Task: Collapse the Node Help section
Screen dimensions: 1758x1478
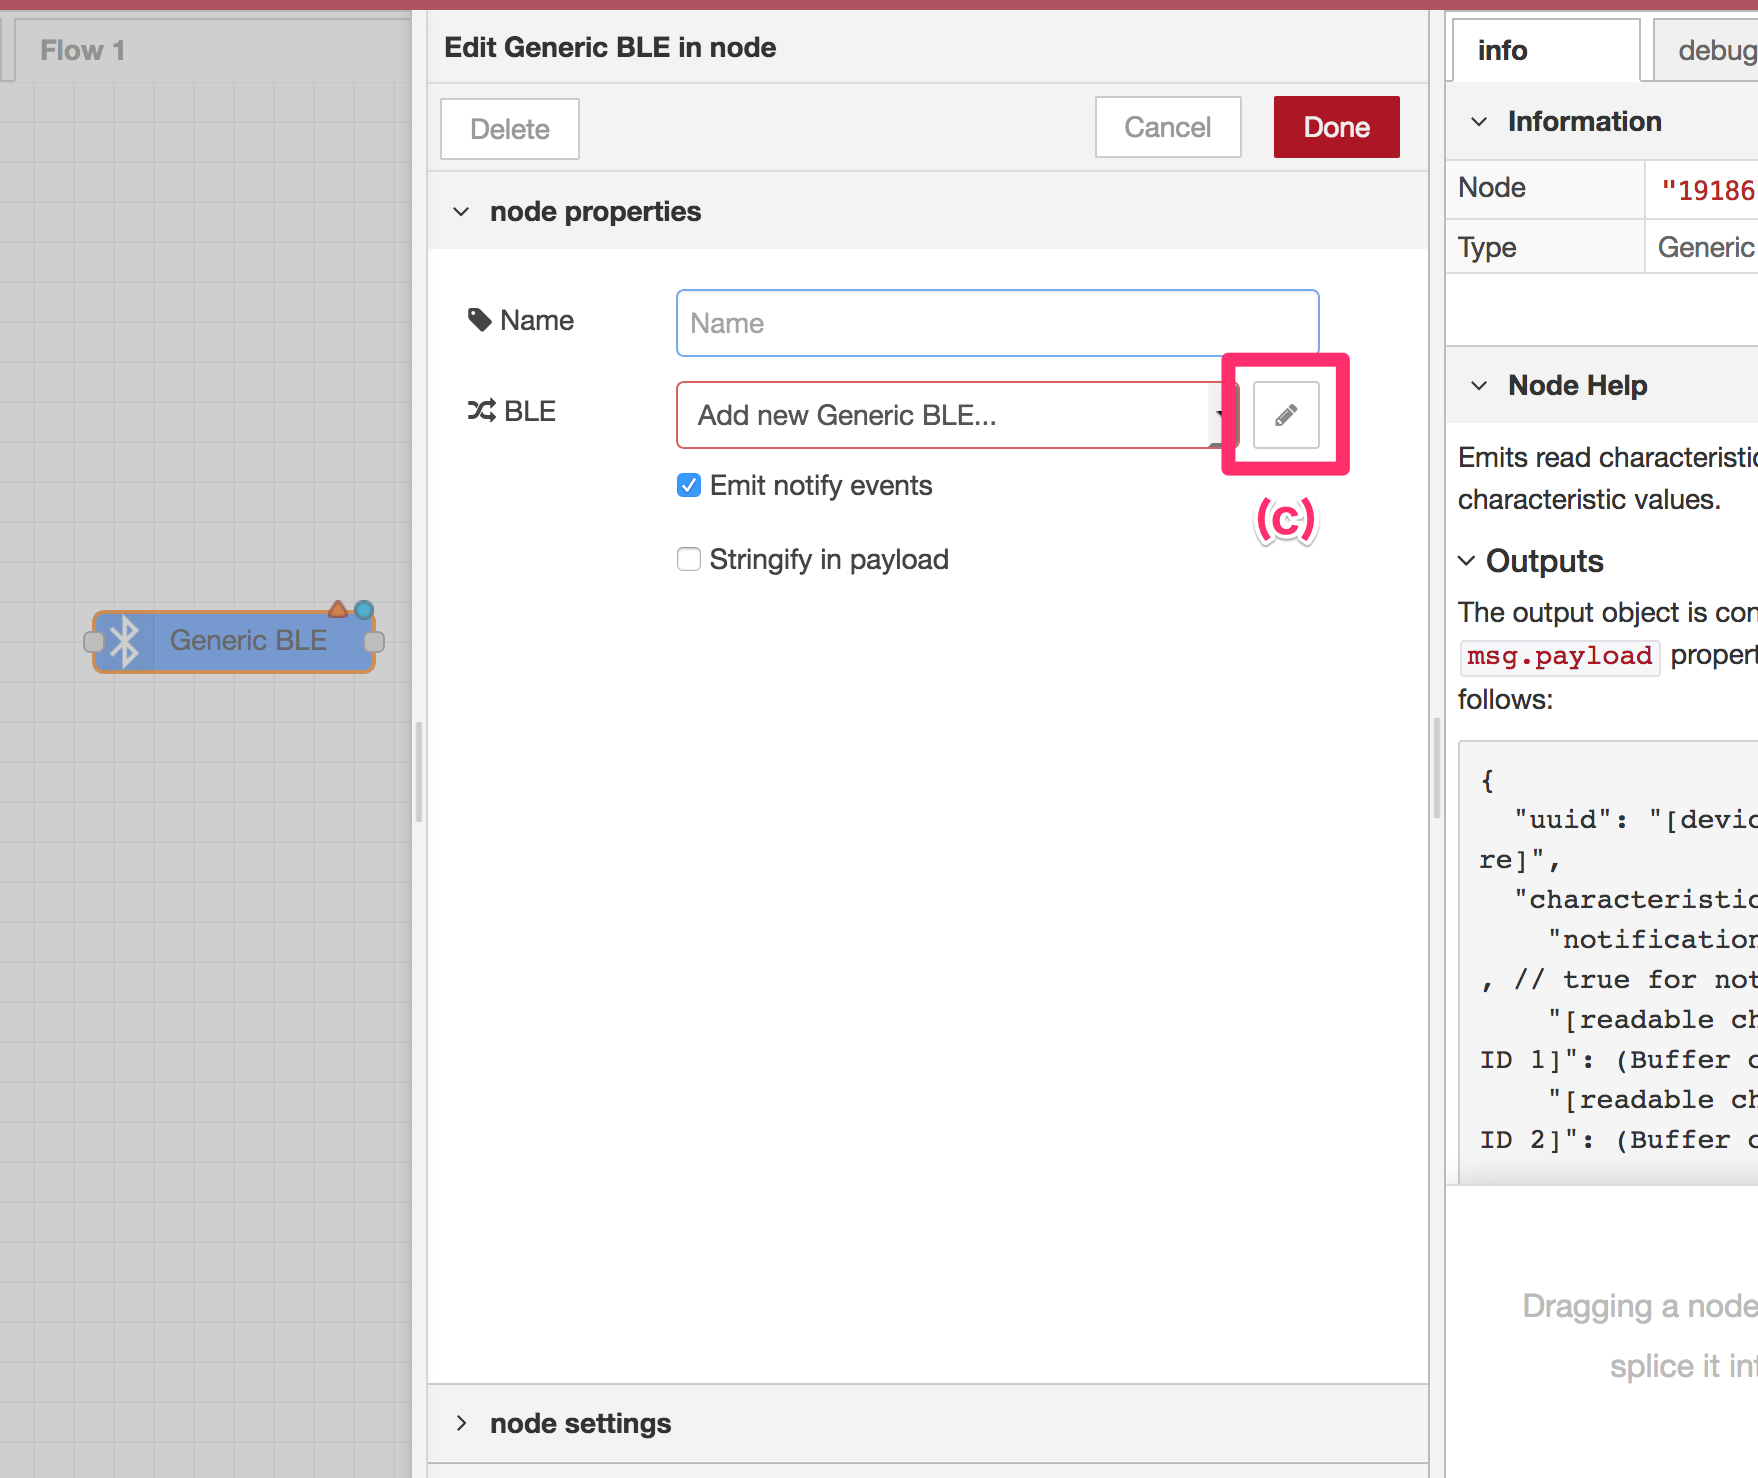Action: pyautogui.click(x=1479, y=386)
